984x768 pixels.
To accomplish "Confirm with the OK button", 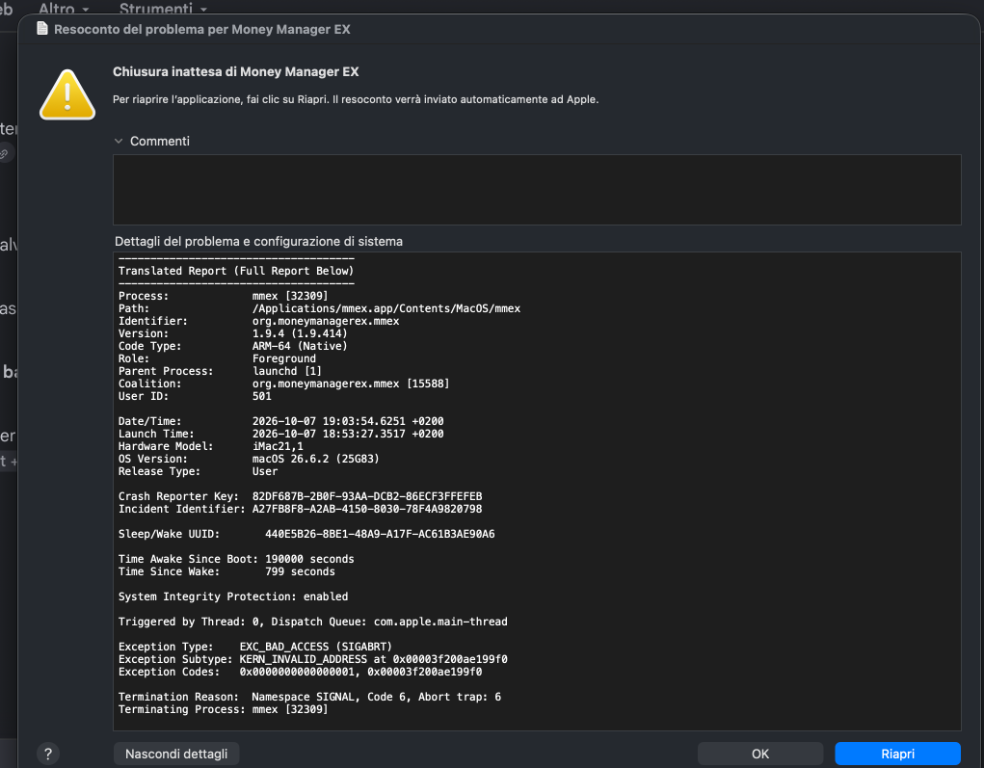I will click(760, 754).
